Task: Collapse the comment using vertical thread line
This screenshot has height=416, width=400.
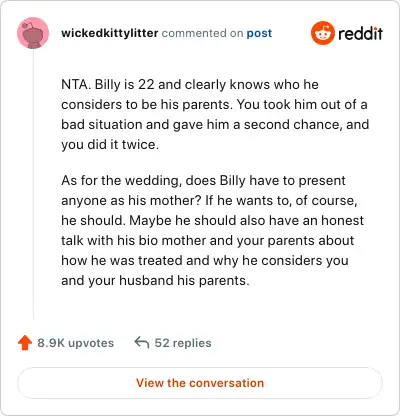Action: point(33,184)
